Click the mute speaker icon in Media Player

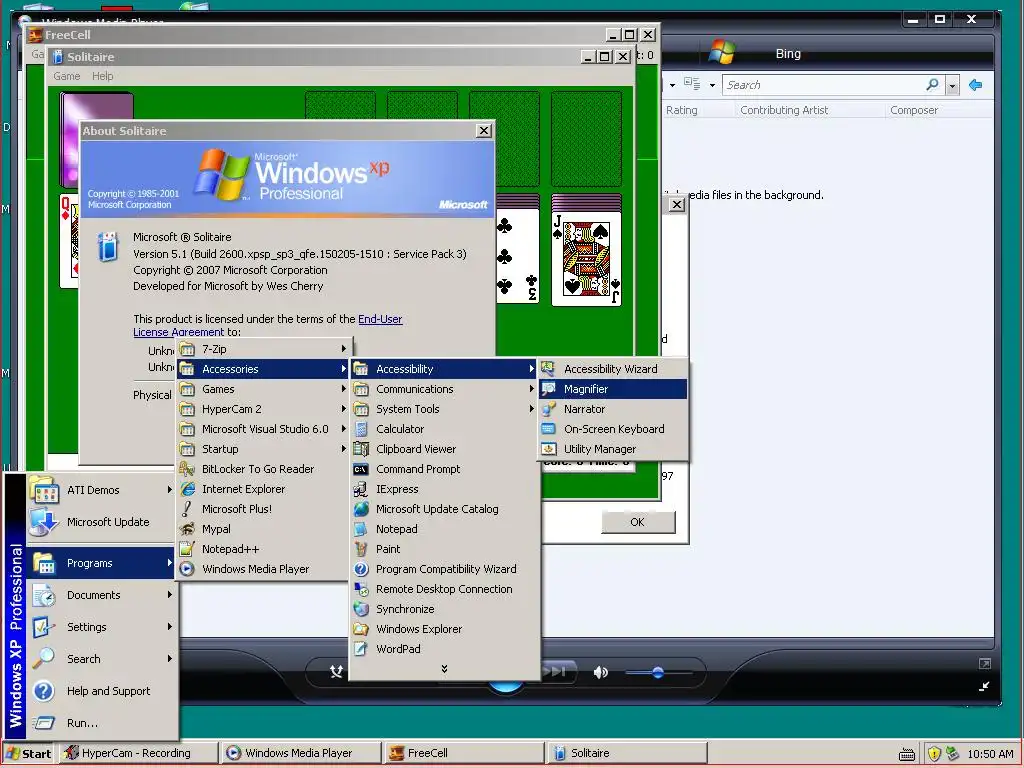pyautogui.click(x=601, y=672)
